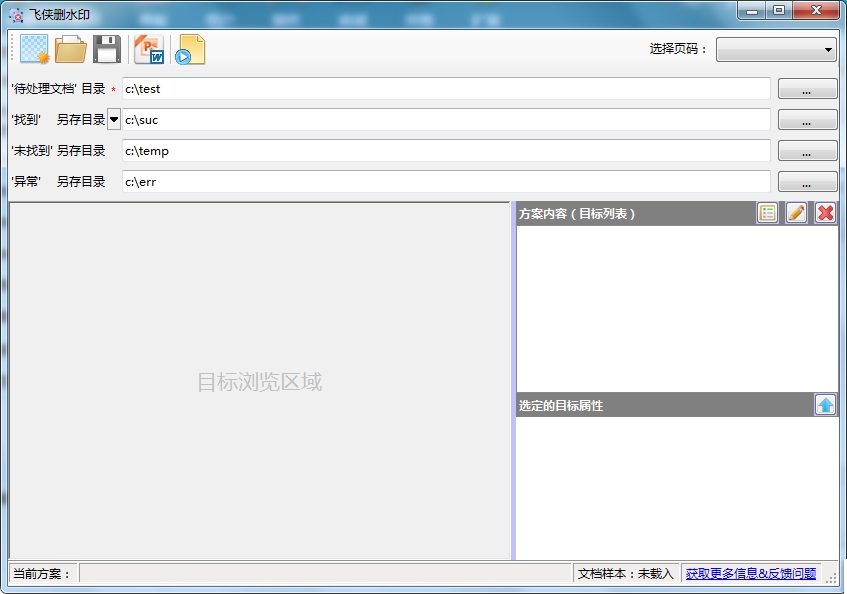Click the PowerPoint/Word document sample icon
The height and width of the screenshot is (594, 847).
pos(149,49)
